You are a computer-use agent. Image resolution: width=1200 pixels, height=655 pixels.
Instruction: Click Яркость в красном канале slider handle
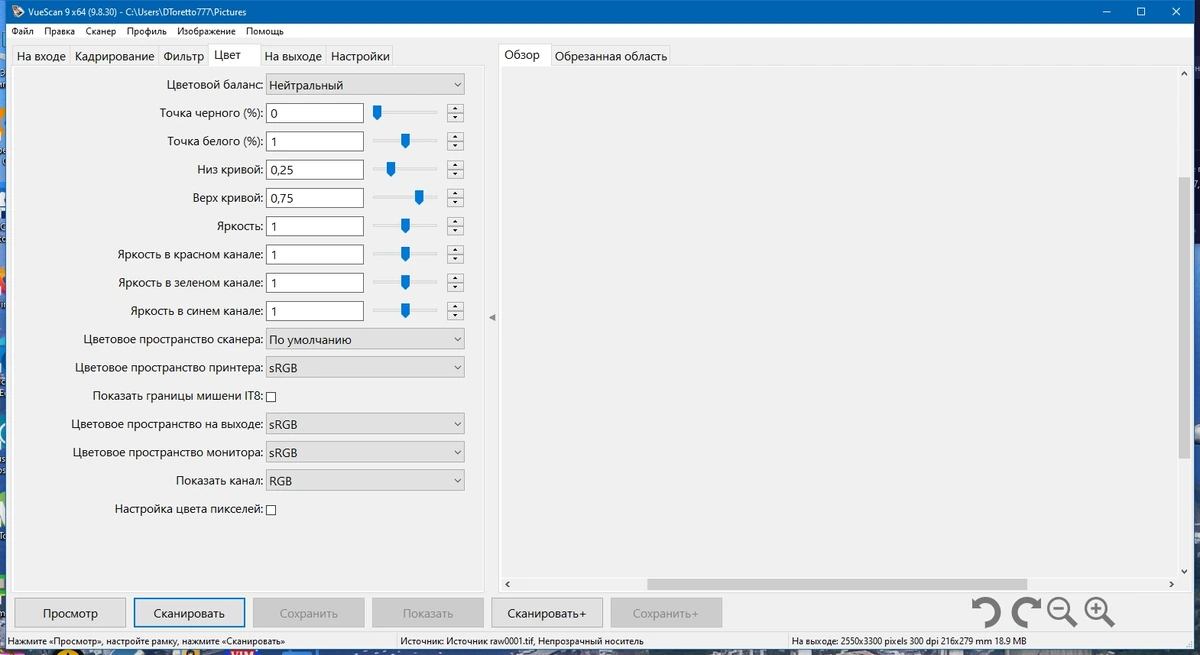click(405, 254)
